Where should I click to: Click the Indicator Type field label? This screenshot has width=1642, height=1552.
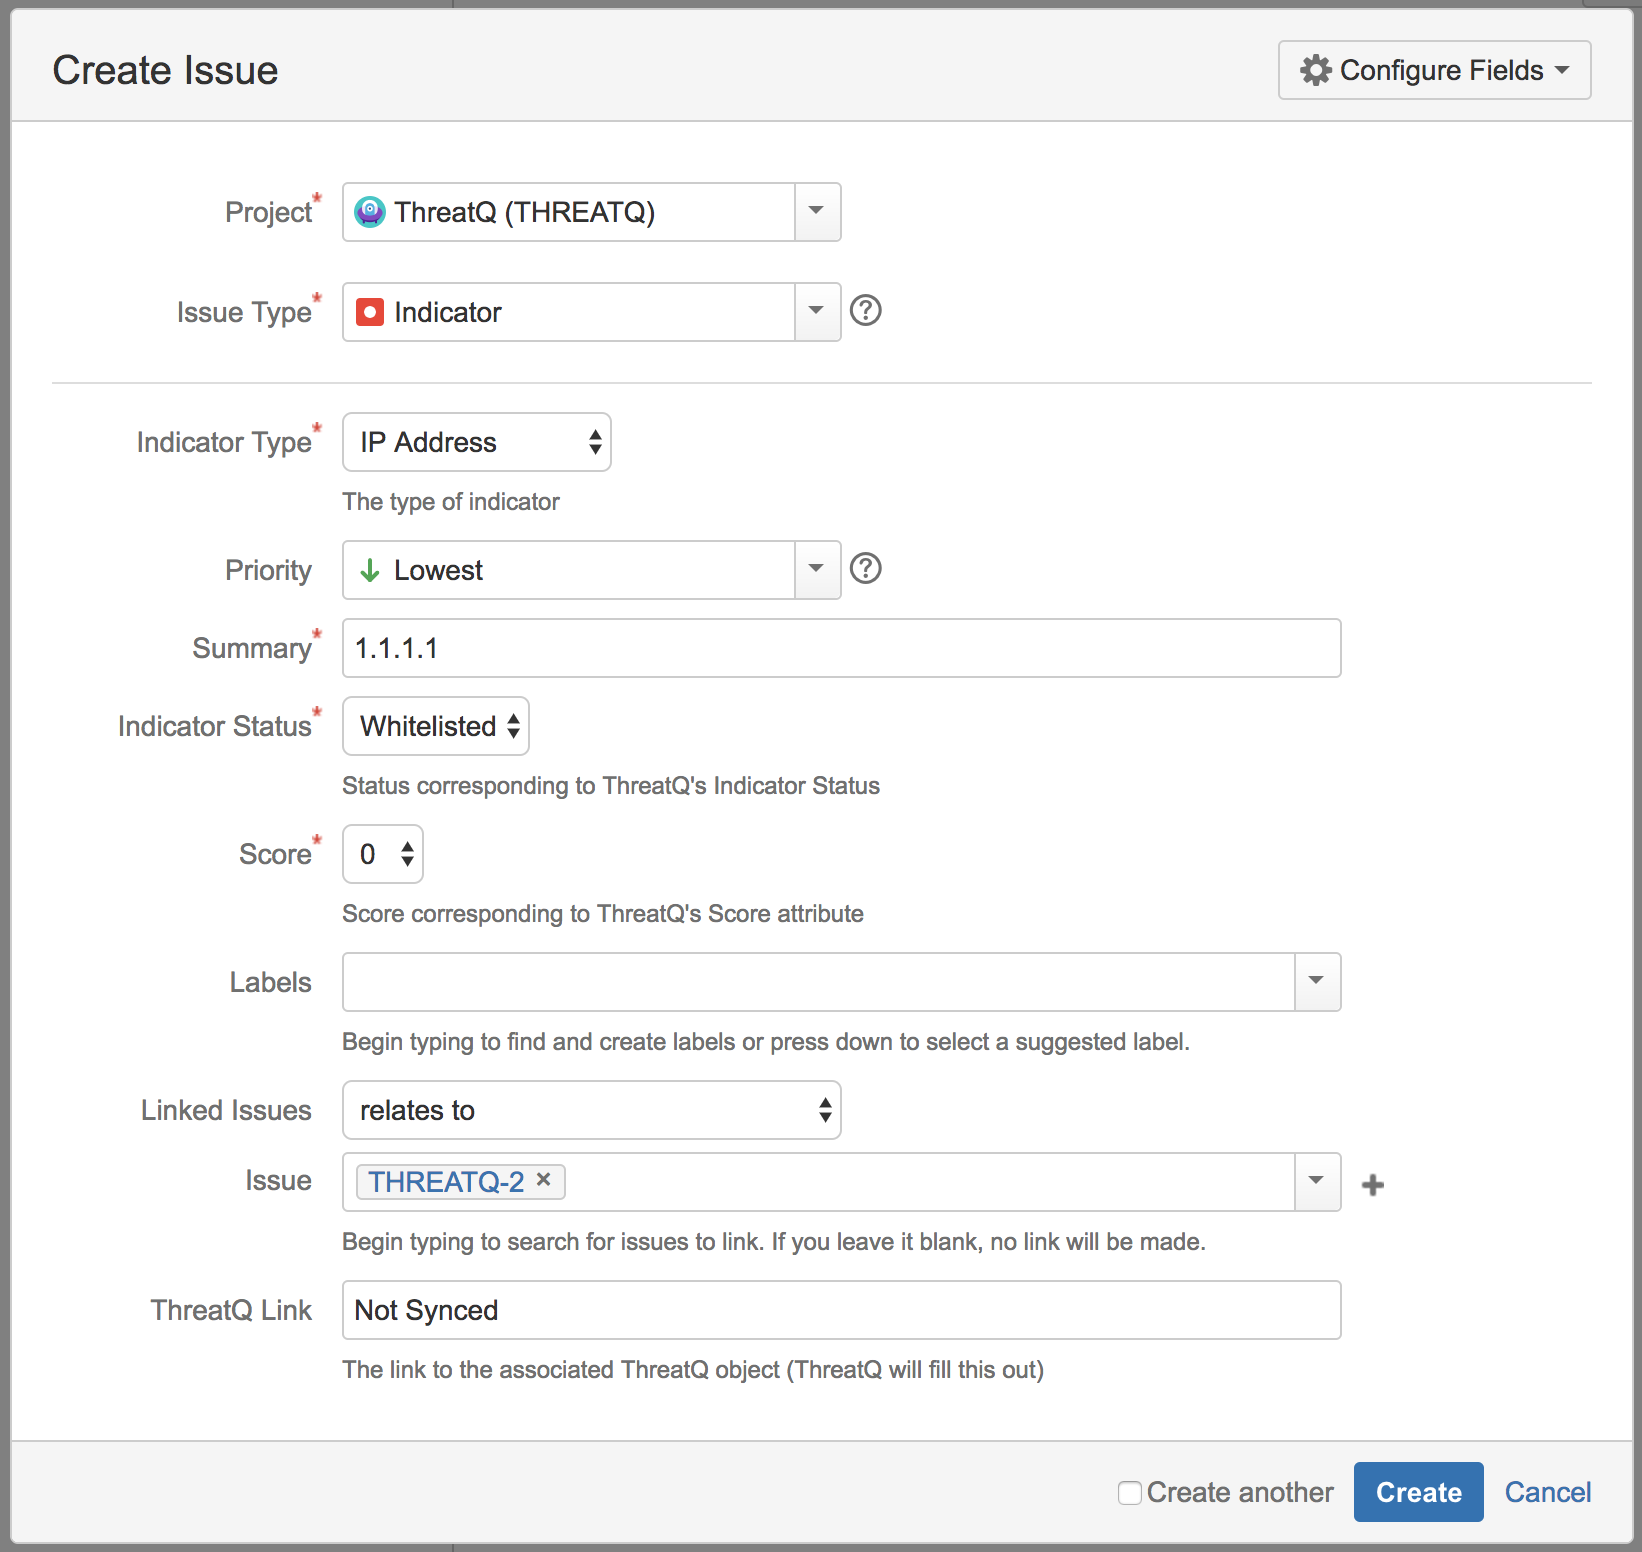coord(224,442)
